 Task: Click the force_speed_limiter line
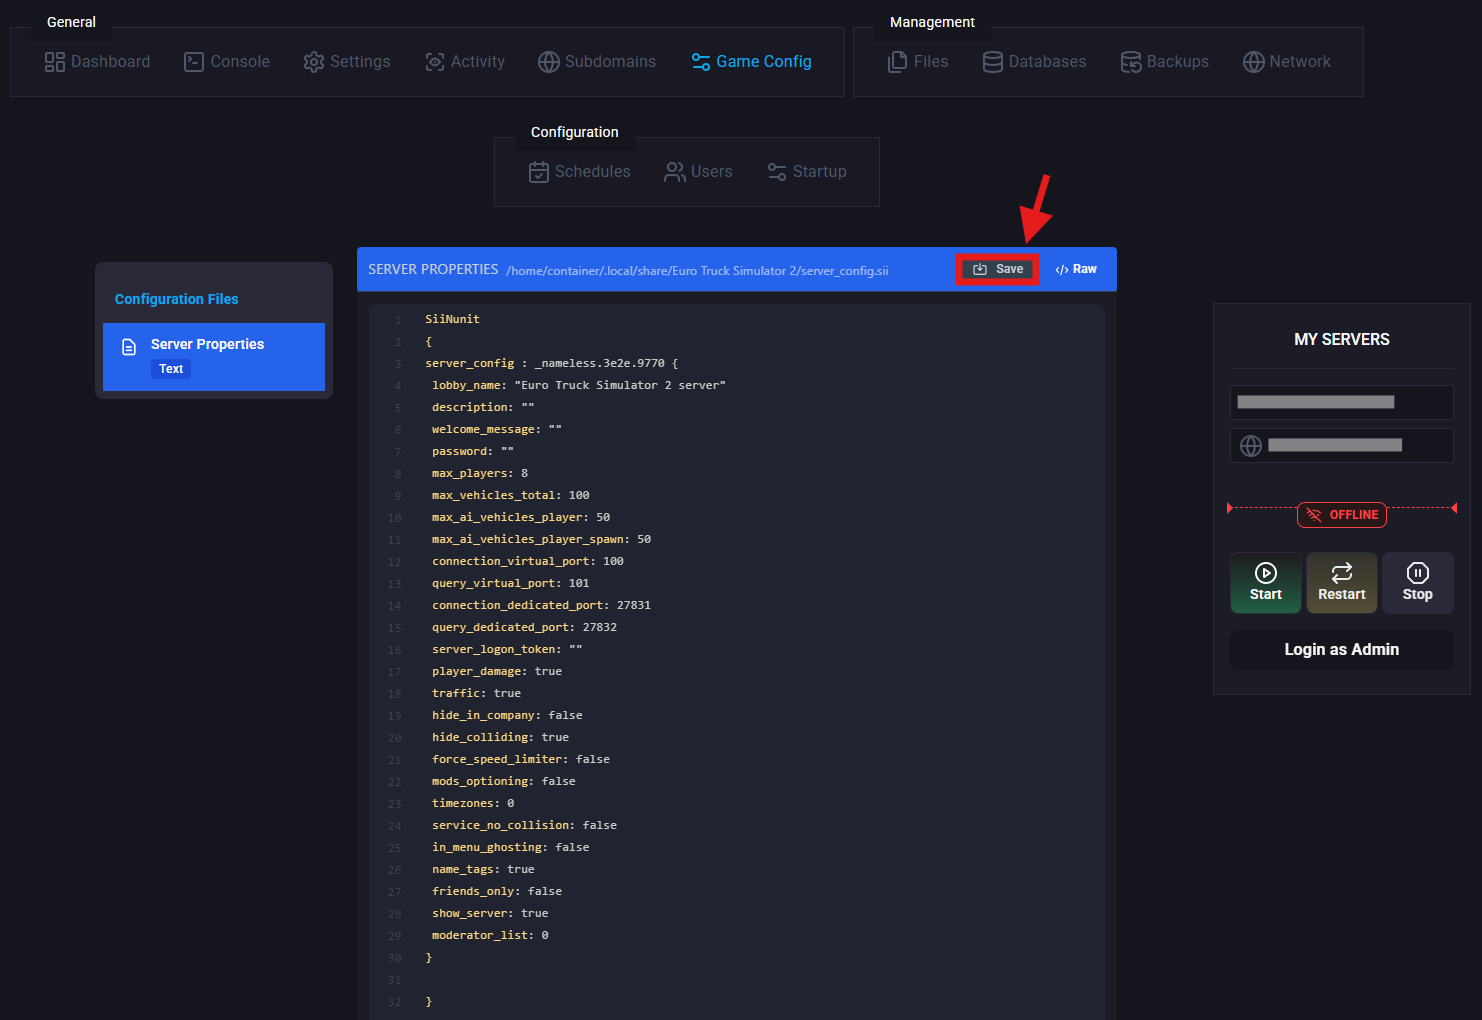click(x=521, y=759)
